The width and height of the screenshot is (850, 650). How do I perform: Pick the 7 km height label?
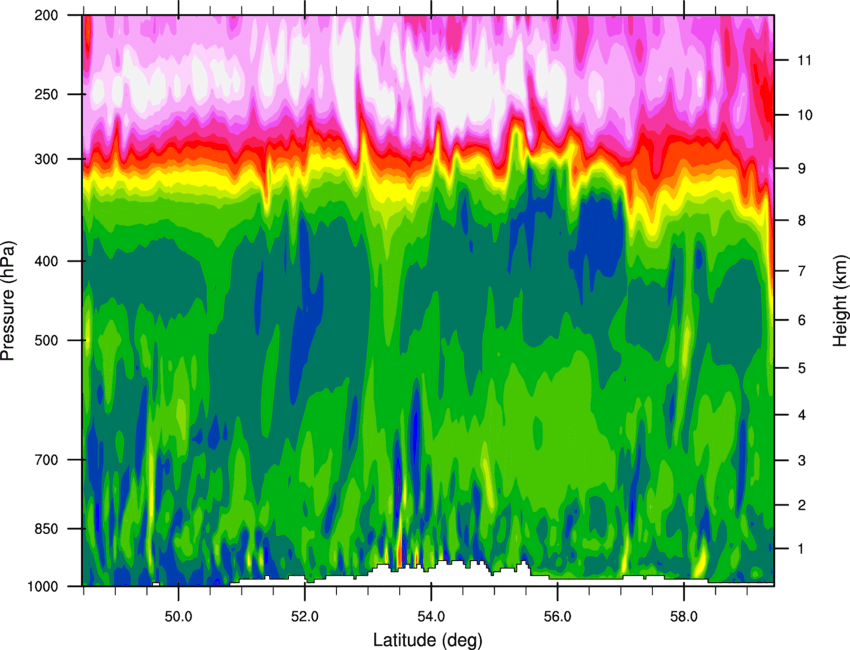(802, 271)
